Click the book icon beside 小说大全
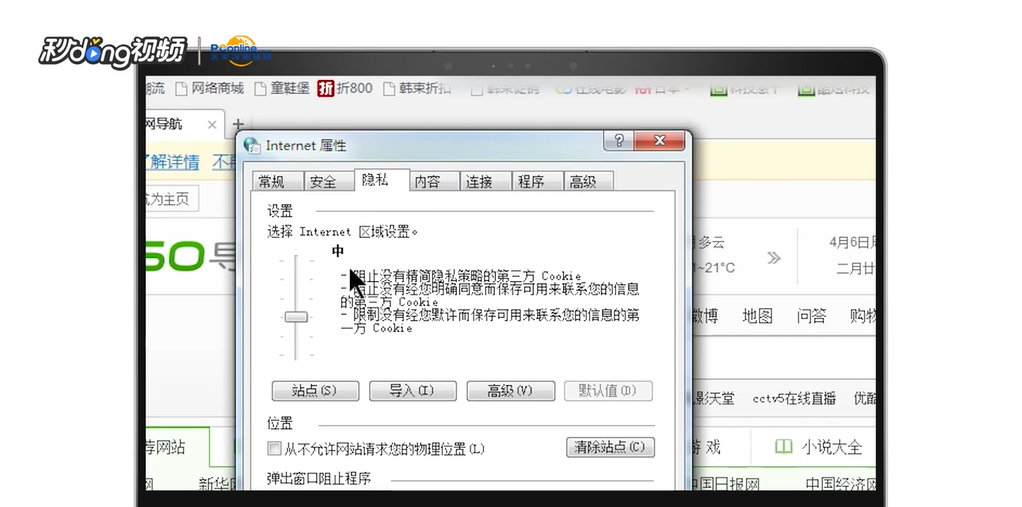 [x=783, y=447]
